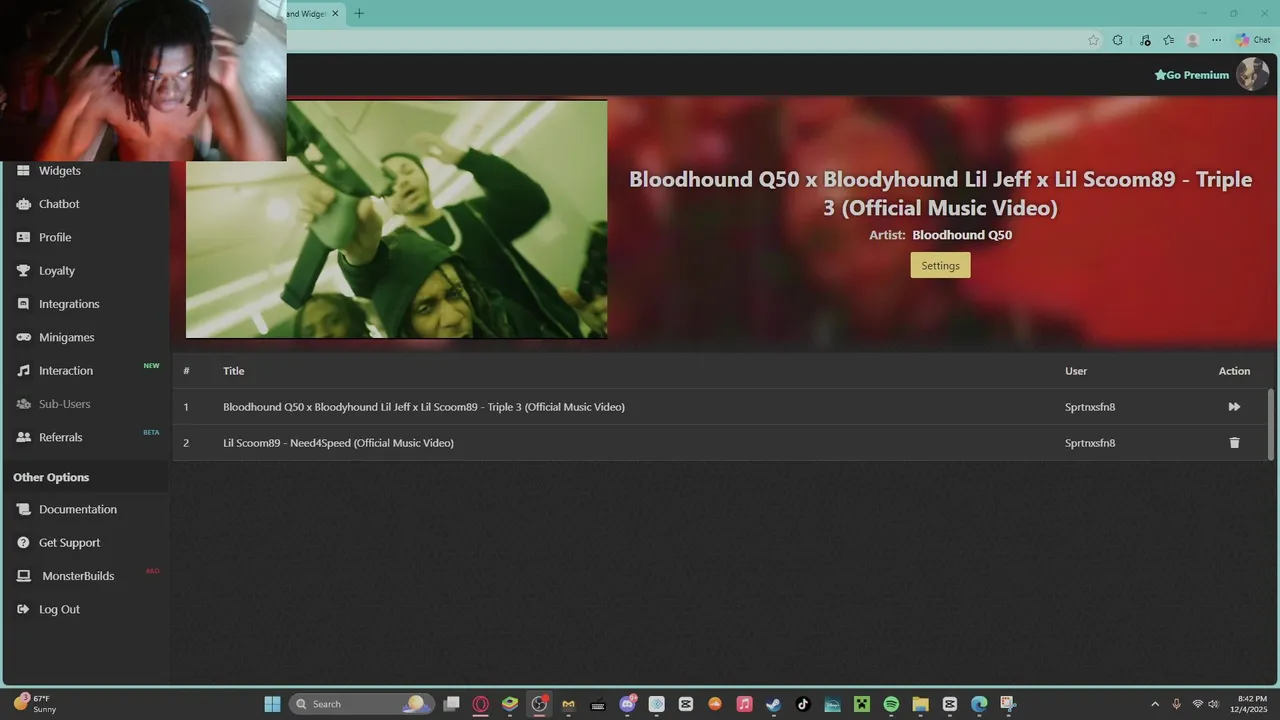
Task: Open Integrations puzzle icon in sidebar
Action: 24,304
